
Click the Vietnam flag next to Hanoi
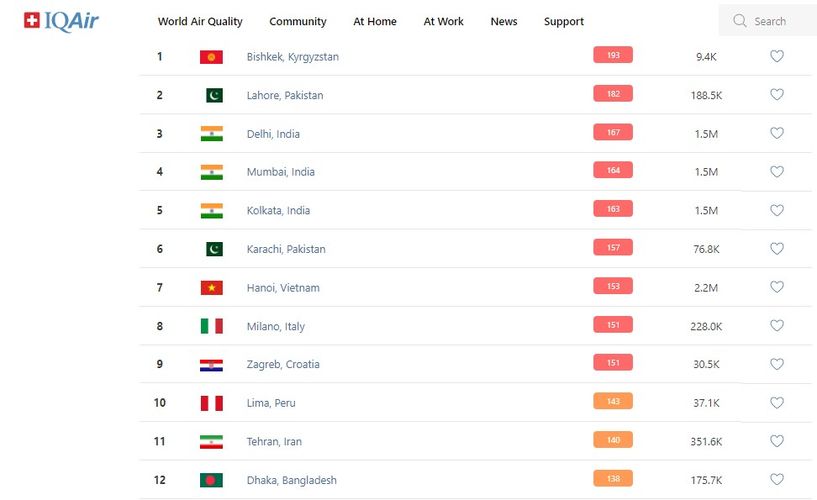(211, 288)
